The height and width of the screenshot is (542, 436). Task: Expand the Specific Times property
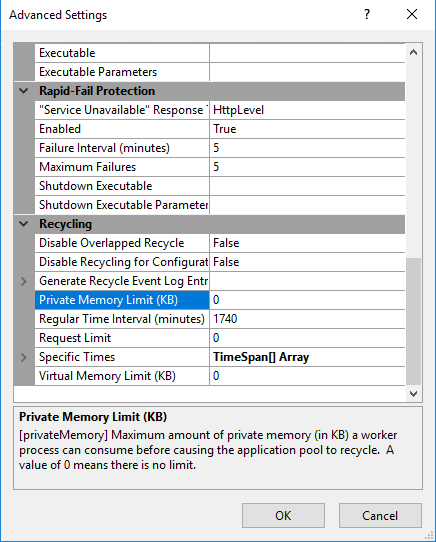coord(24,357)
